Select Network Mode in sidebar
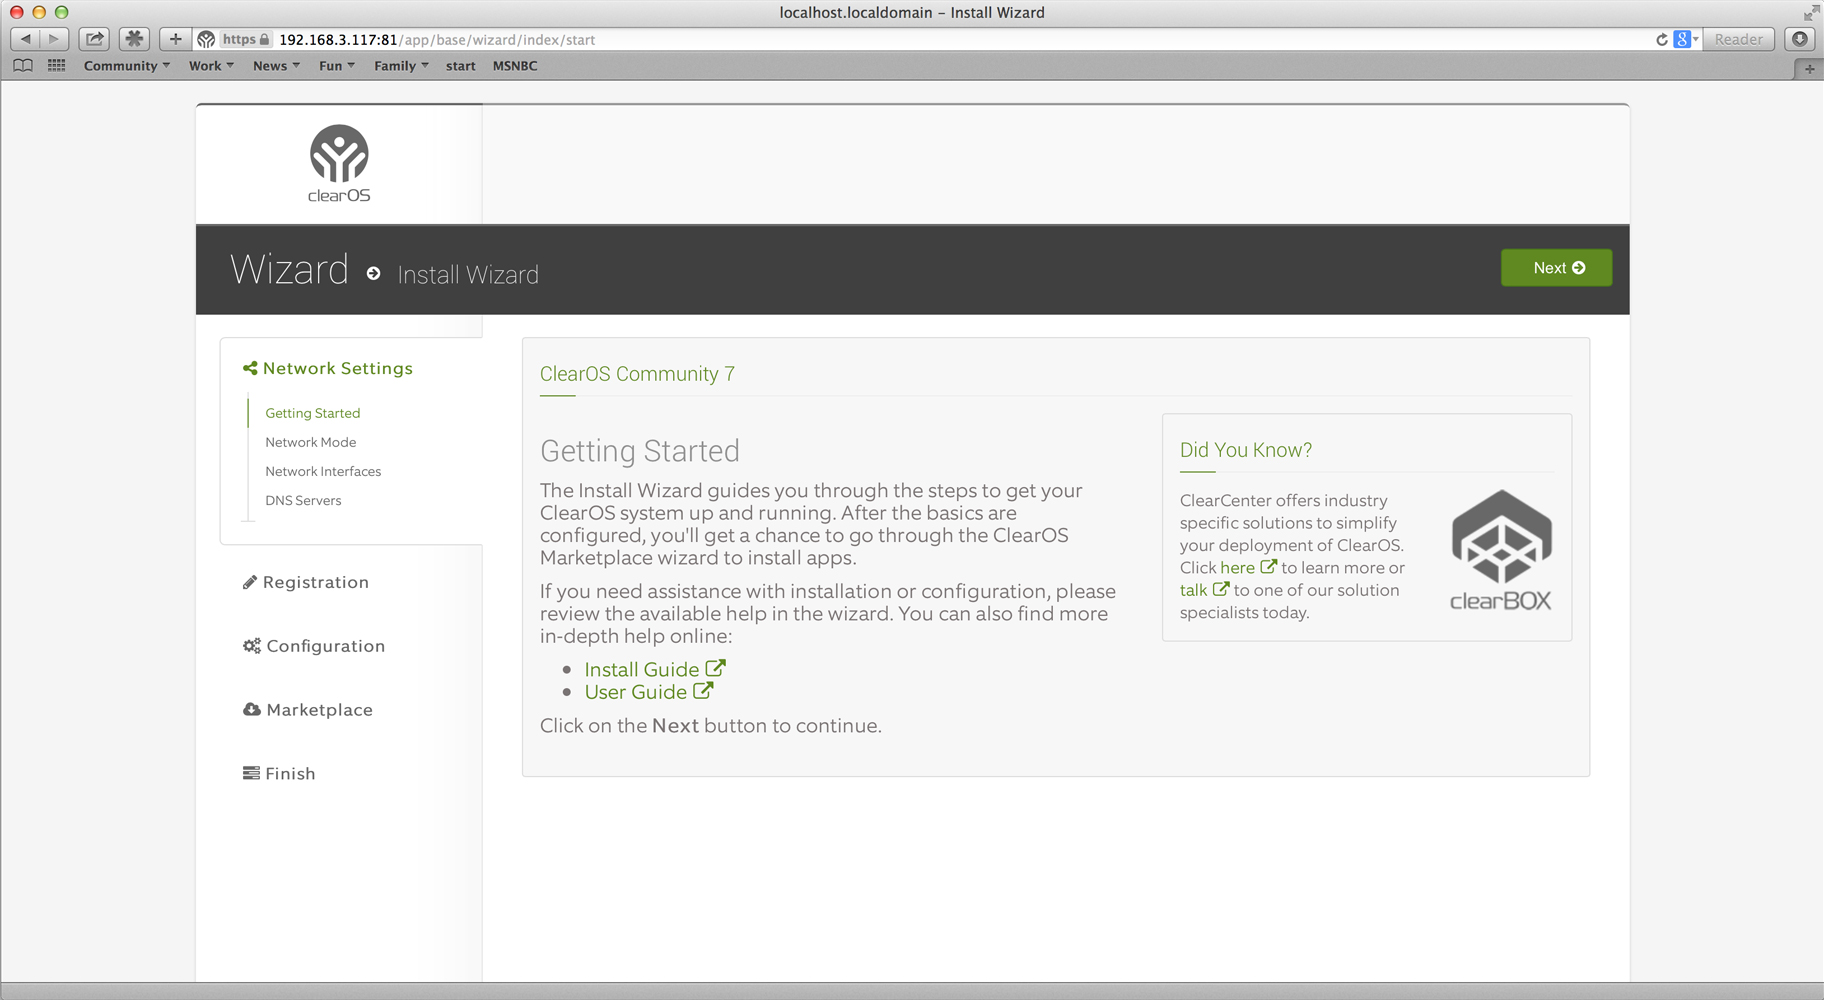Screen dimensions: 1824x1000 (310, 442)
